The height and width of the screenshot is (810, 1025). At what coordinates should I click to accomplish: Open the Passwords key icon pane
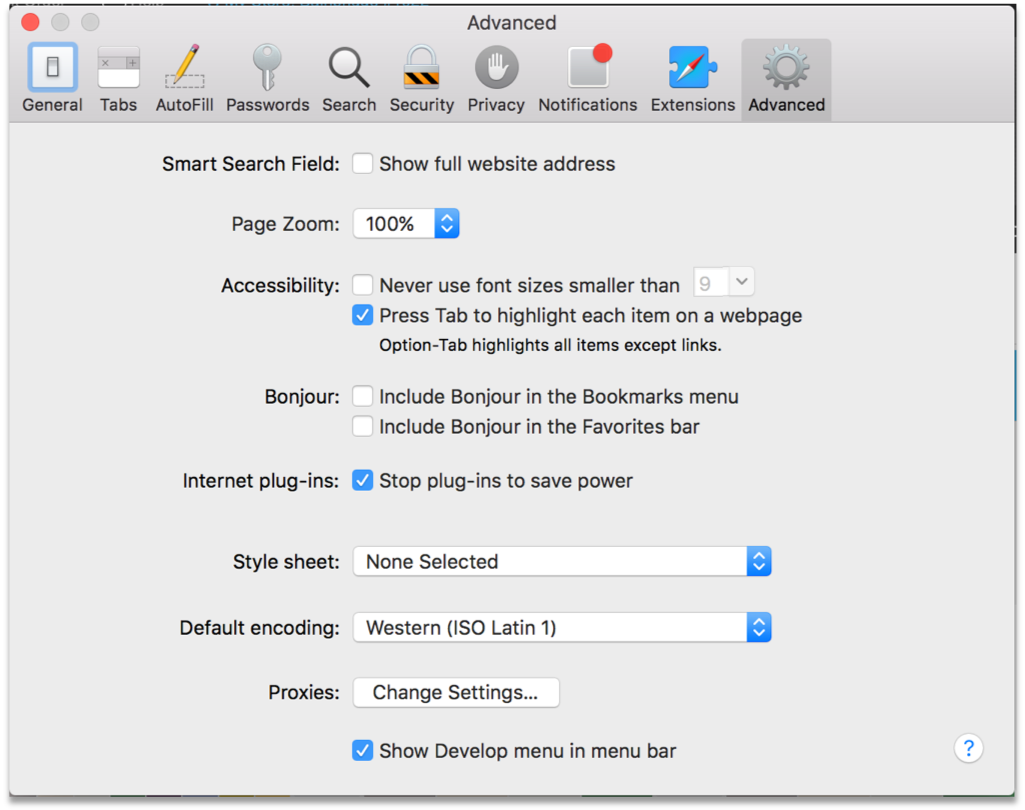[267, 79]
